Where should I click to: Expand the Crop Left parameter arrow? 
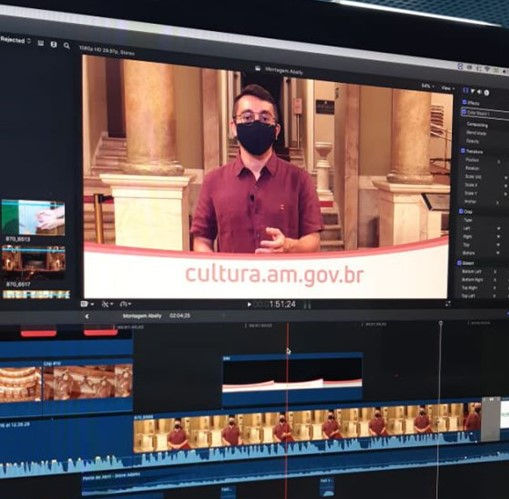click(499, 229)
